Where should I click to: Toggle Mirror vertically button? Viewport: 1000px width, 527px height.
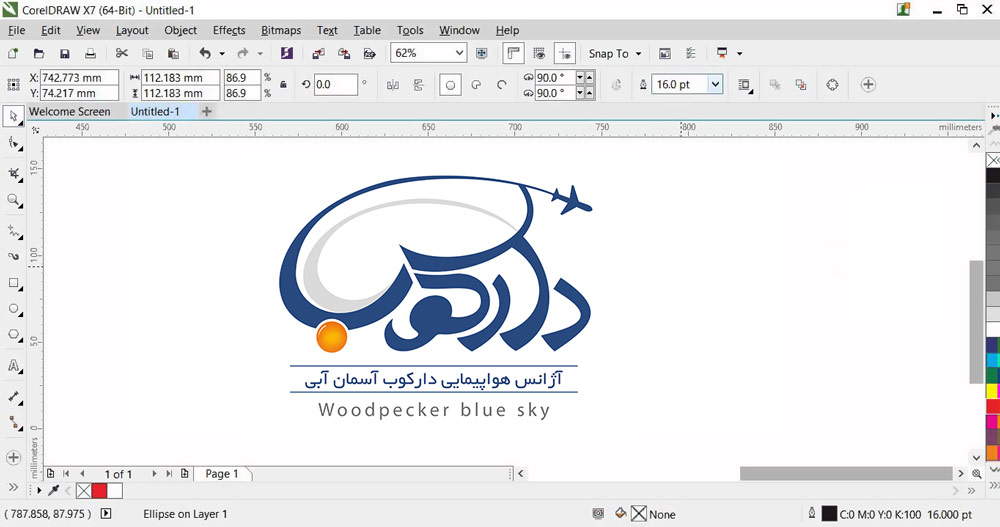tap(418, 85)
